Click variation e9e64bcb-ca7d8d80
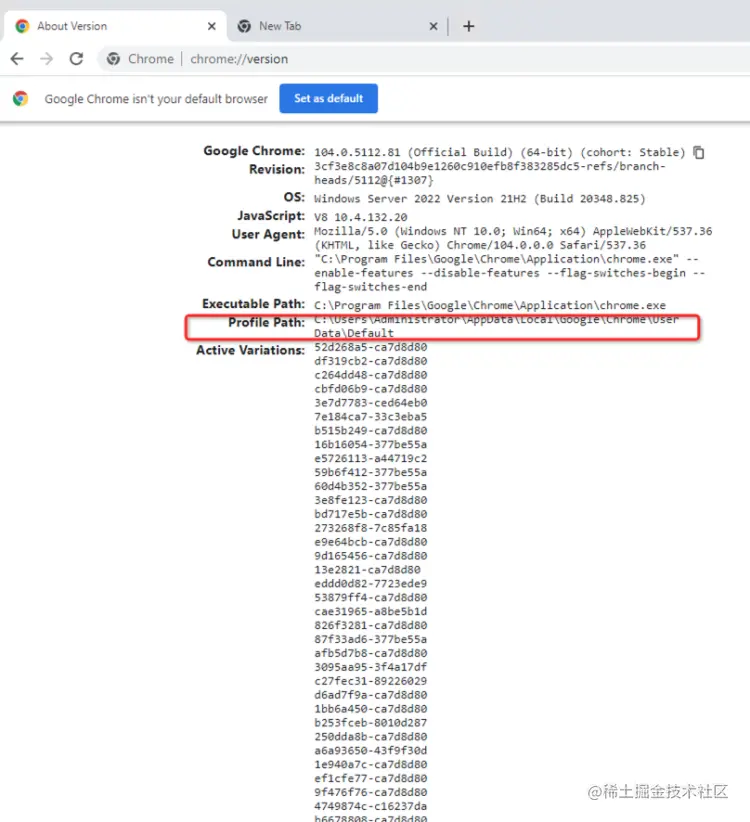Screen dimensions: 750x822 [x=371, y=542]
